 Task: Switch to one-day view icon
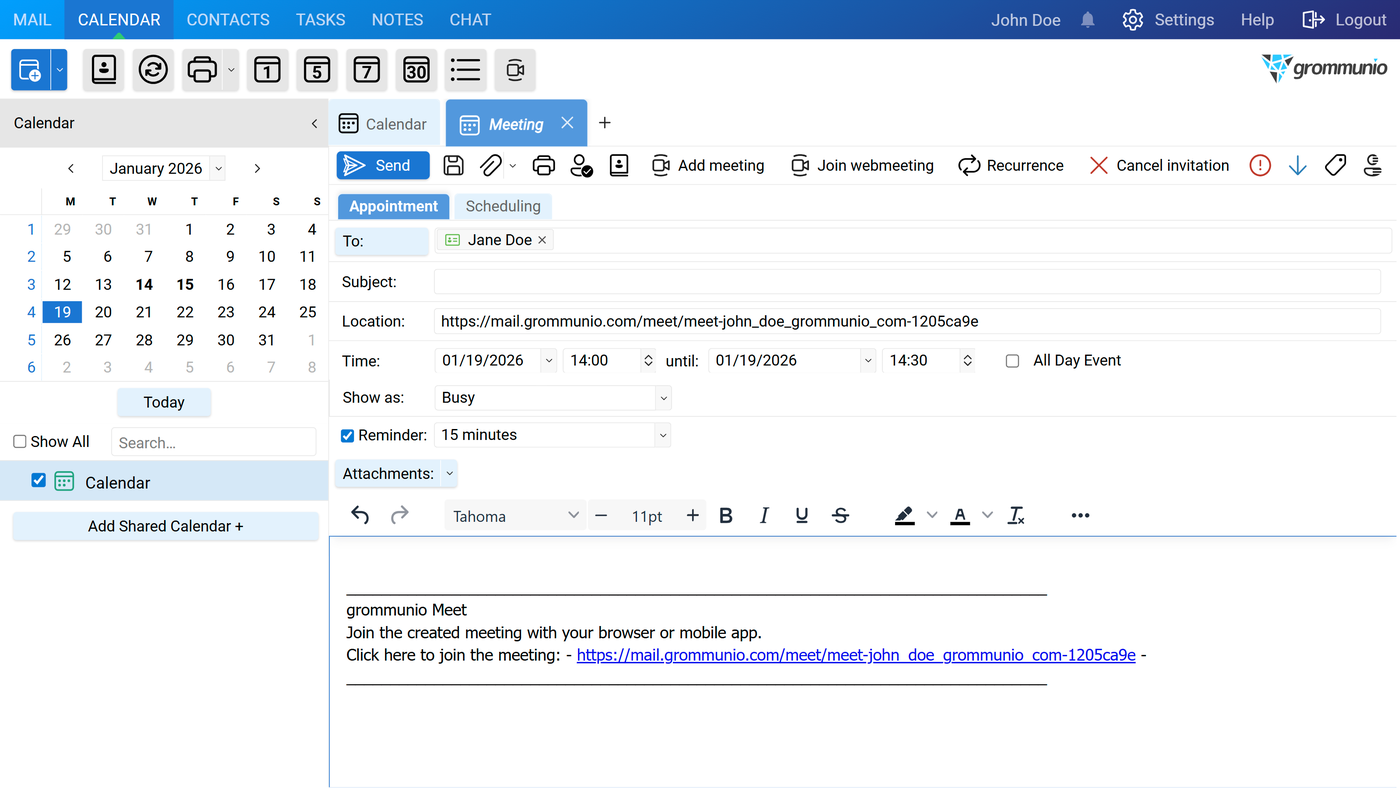pyautogui.click(x=267, y=70)
